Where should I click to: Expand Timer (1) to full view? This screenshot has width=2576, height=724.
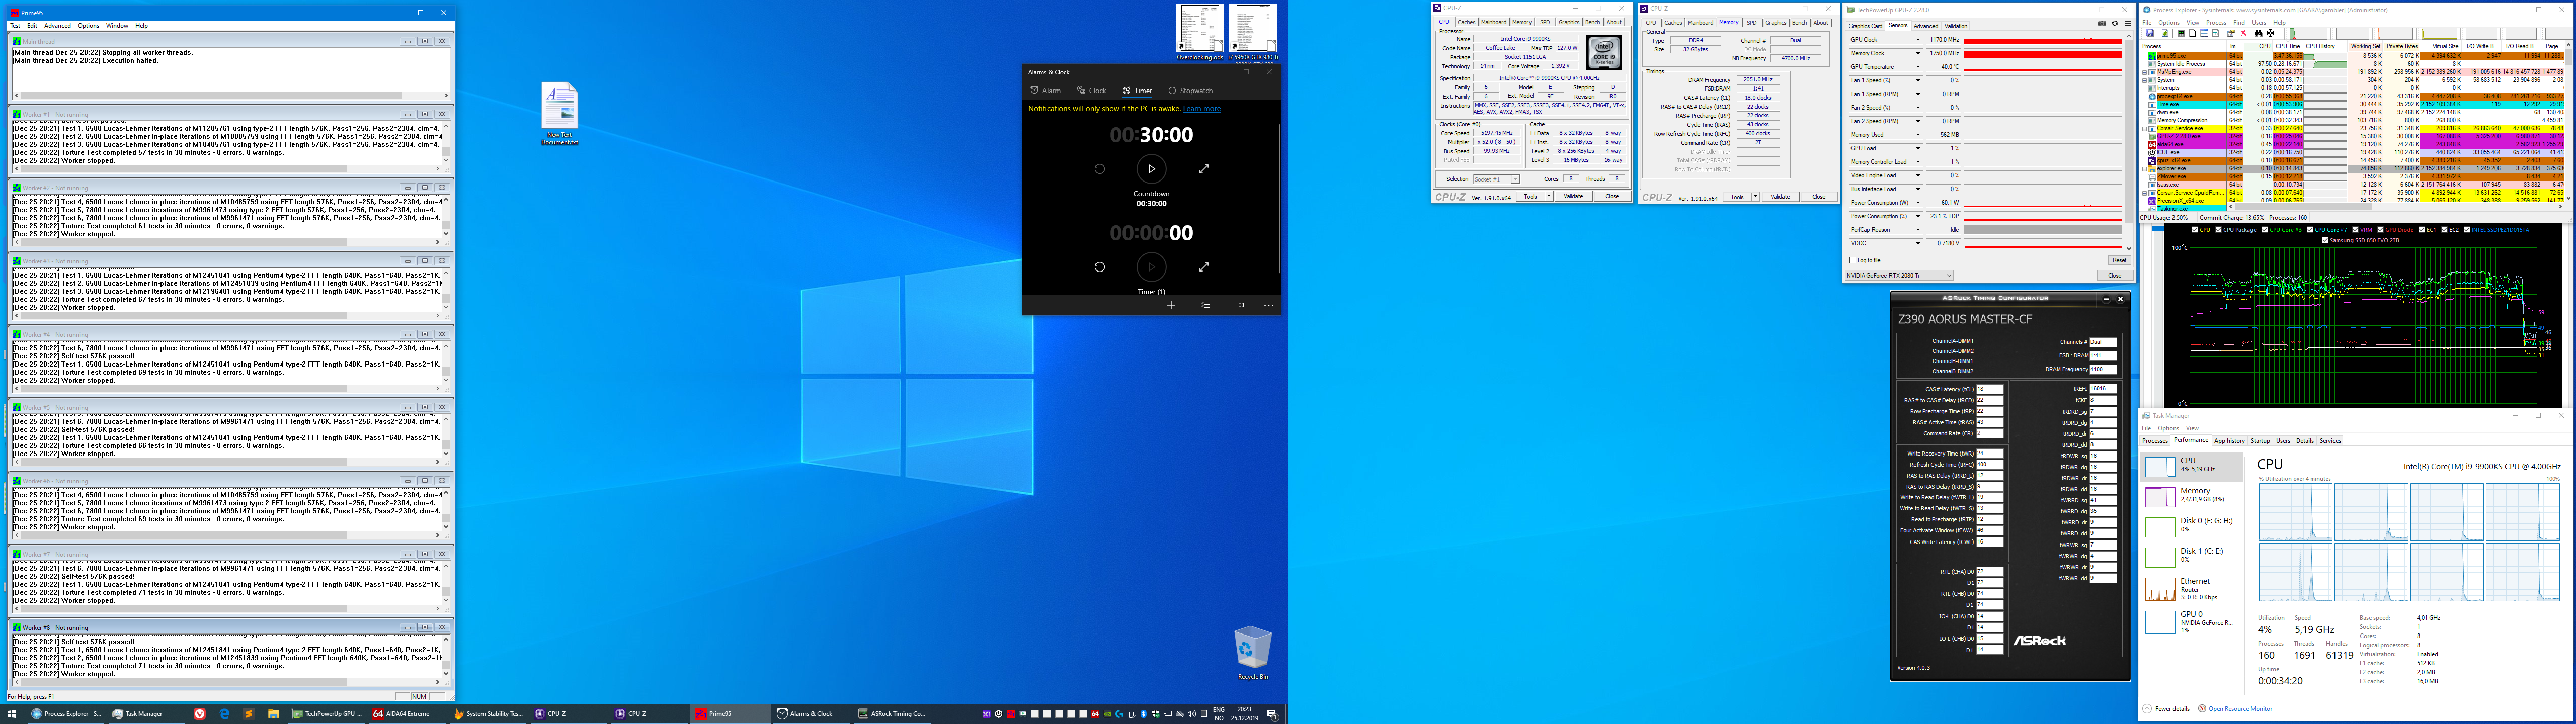(1204, 267)
